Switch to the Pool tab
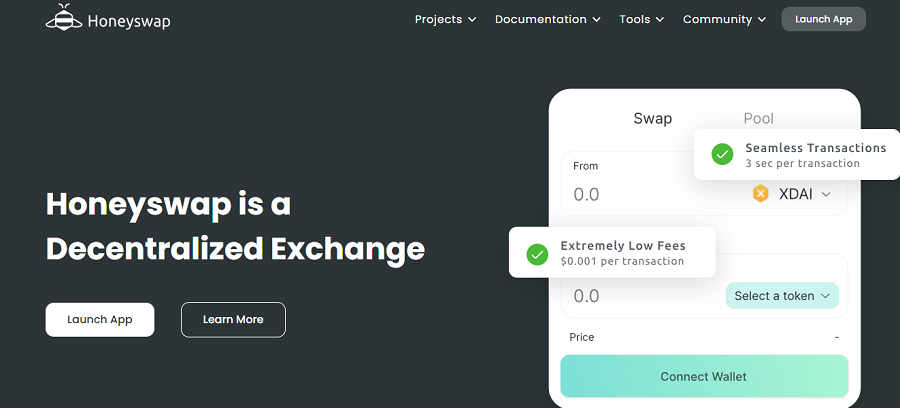Screen dimensions: 900x408 (x=759, y=119)
